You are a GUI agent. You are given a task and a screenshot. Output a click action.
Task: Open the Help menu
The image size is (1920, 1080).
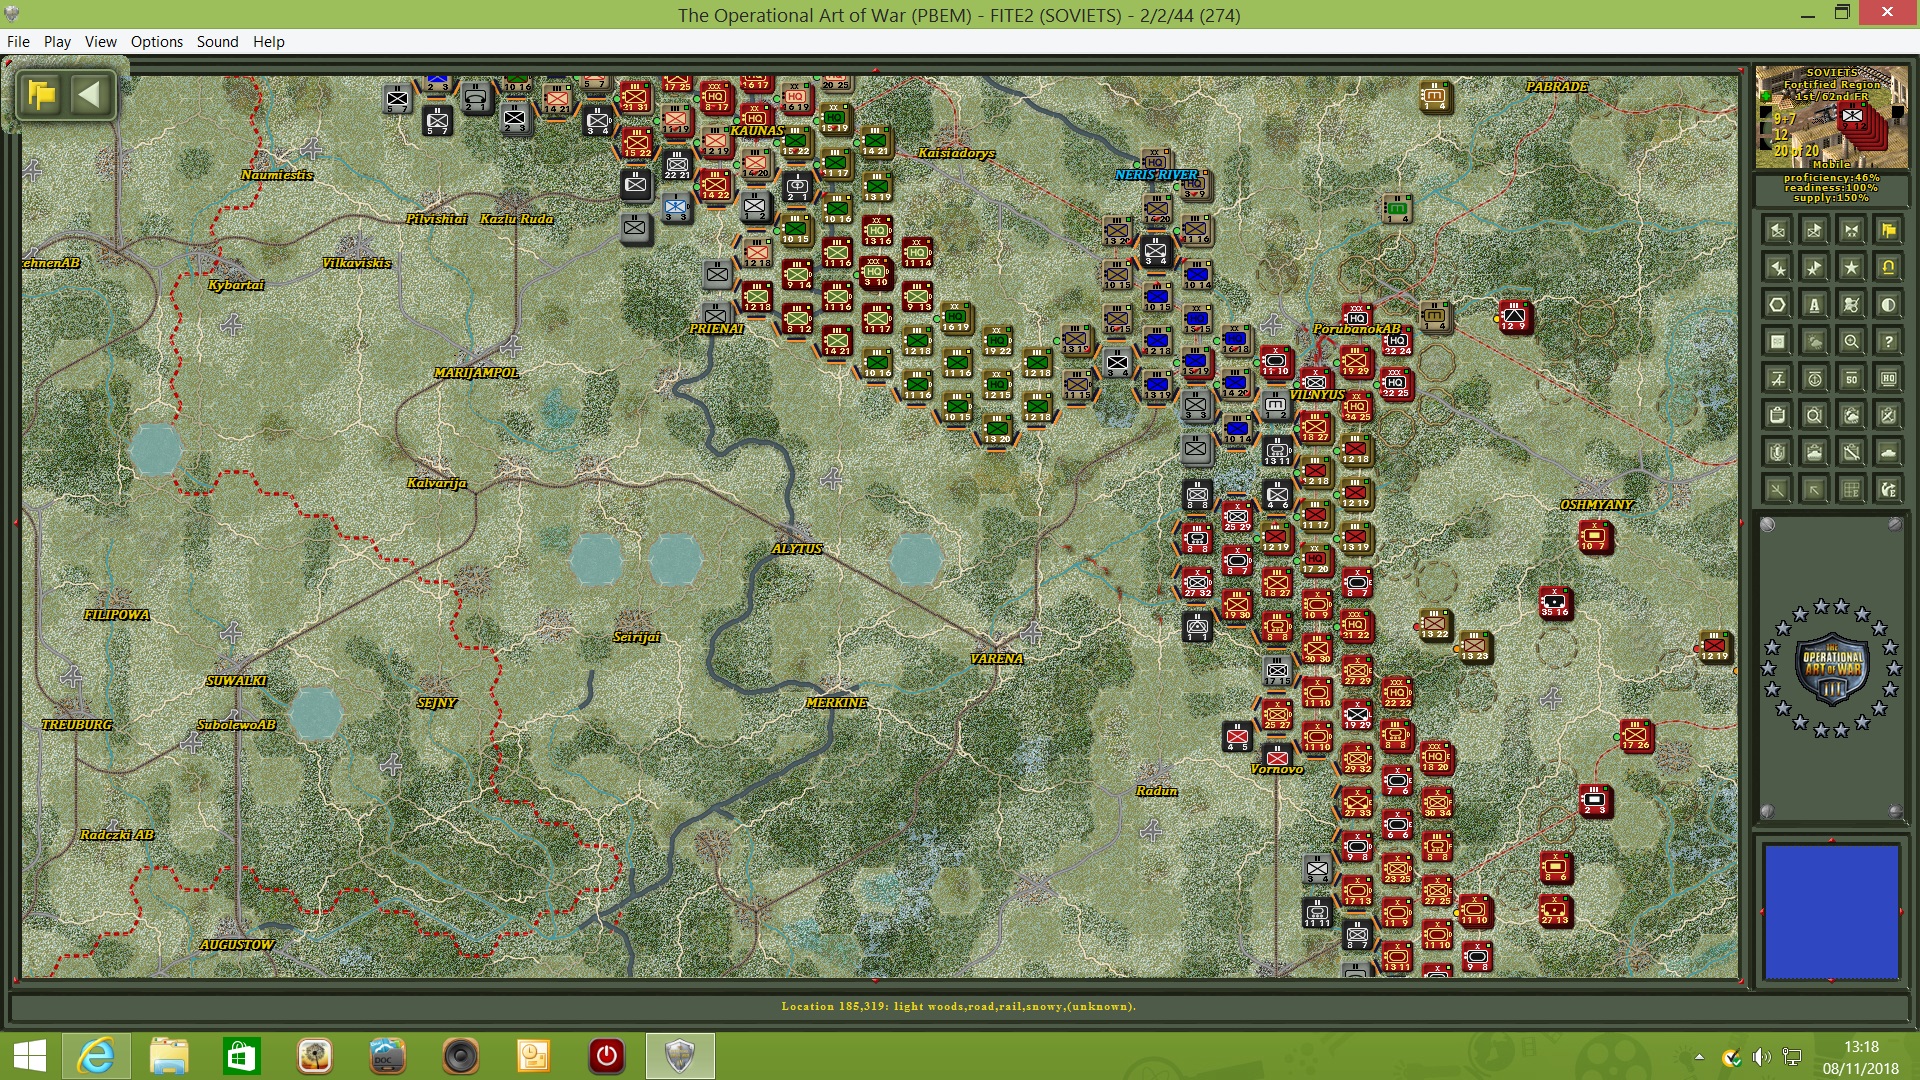[x=269, y=42]
